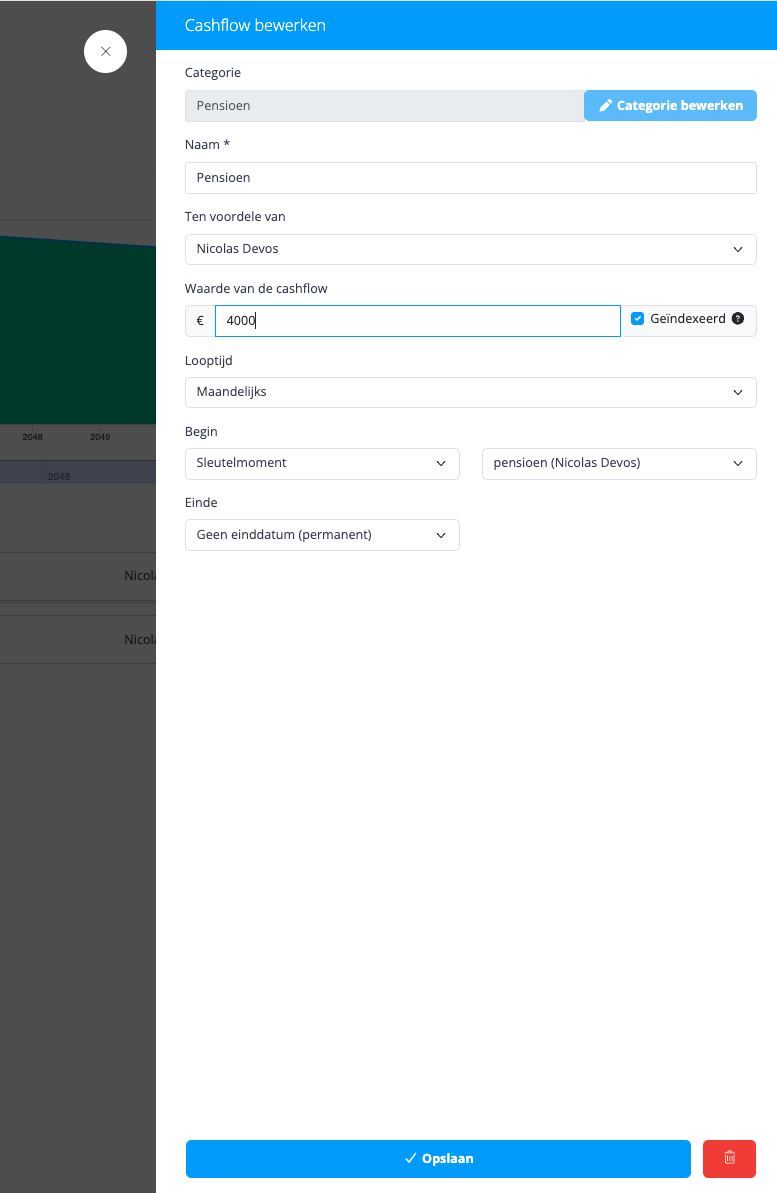Click the Categorie bewerken button

(x=670, y=106)
